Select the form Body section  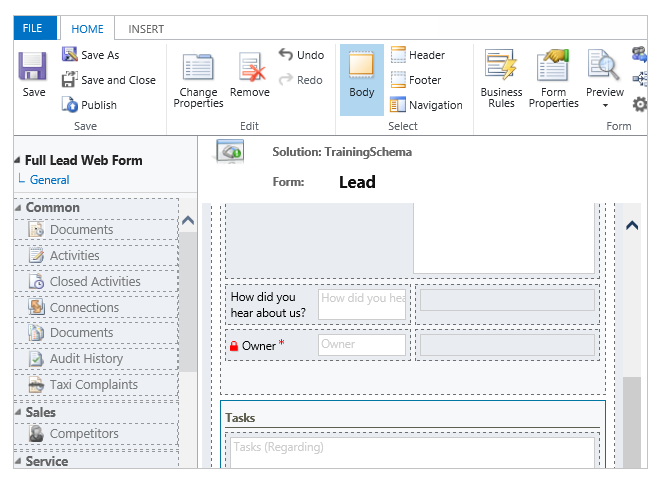click(x=361, y=79)
